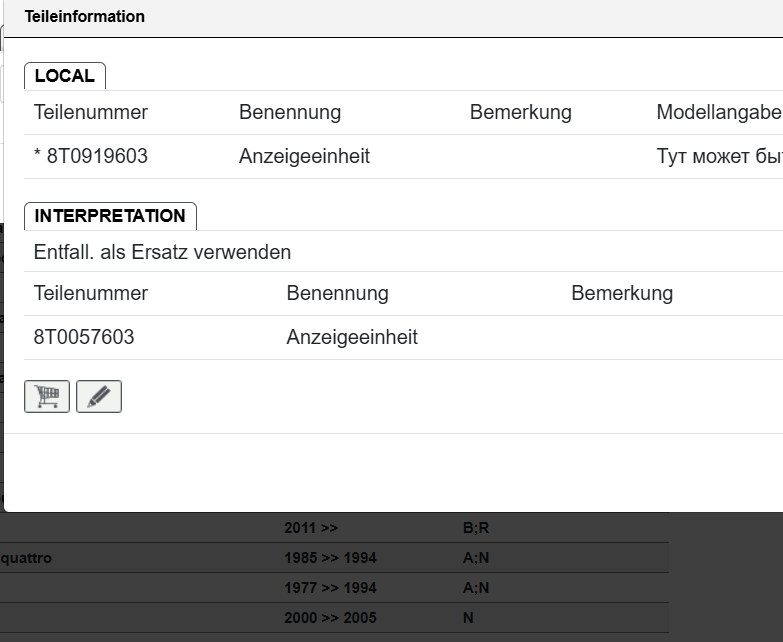The height and width of the screenshot is (642, 783).
Task: Click the Teilenummer header under INTERPRETATION
Action: point(91,294)
